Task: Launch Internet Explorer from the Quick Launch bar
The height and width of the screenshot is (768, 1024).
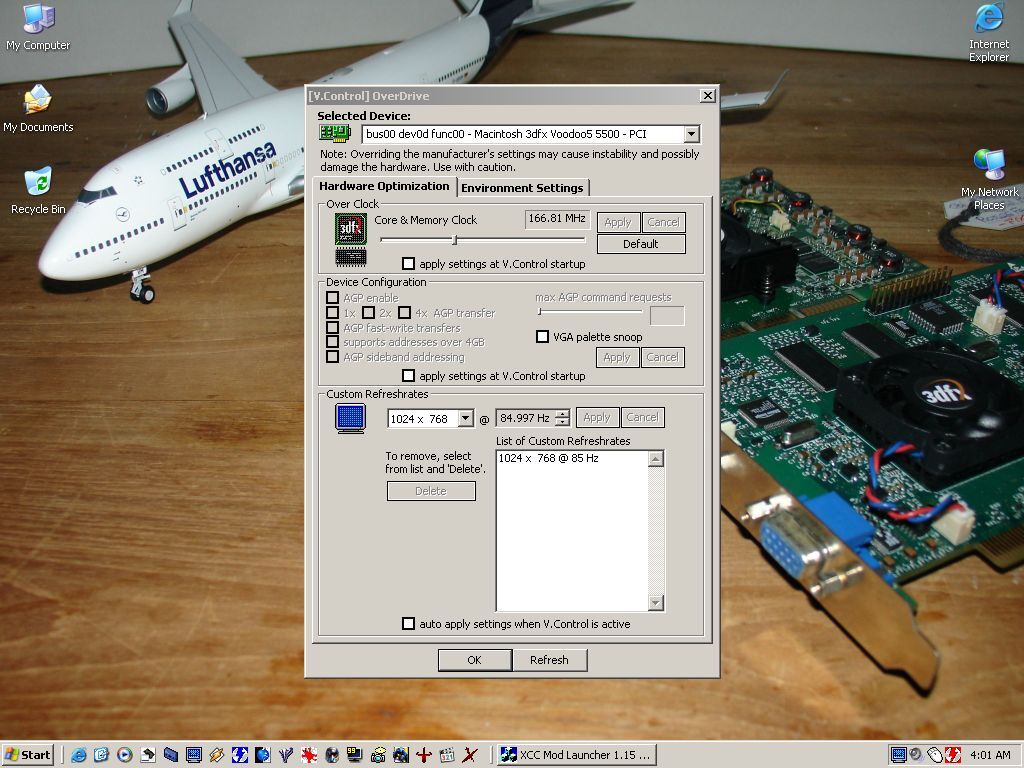Action: click(79, 755)
